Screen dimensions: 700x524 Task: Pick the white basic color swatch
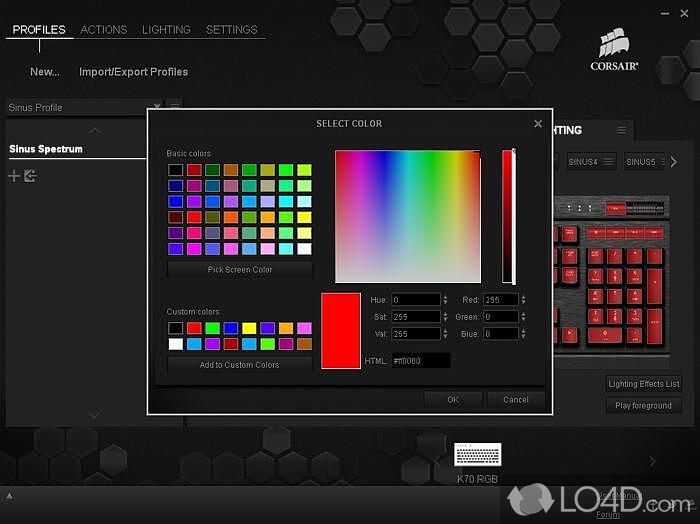(304, 249)
